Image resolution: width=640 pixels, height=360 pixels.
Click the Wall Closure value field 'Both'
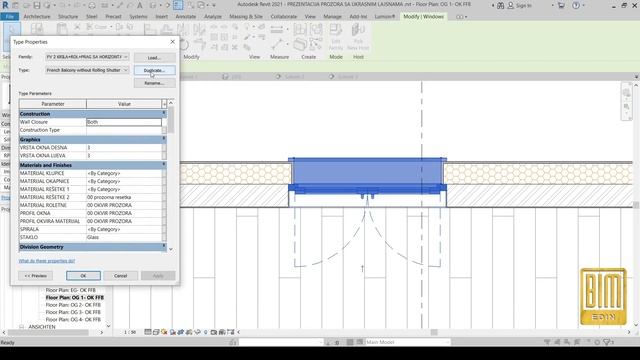point(124,122)
